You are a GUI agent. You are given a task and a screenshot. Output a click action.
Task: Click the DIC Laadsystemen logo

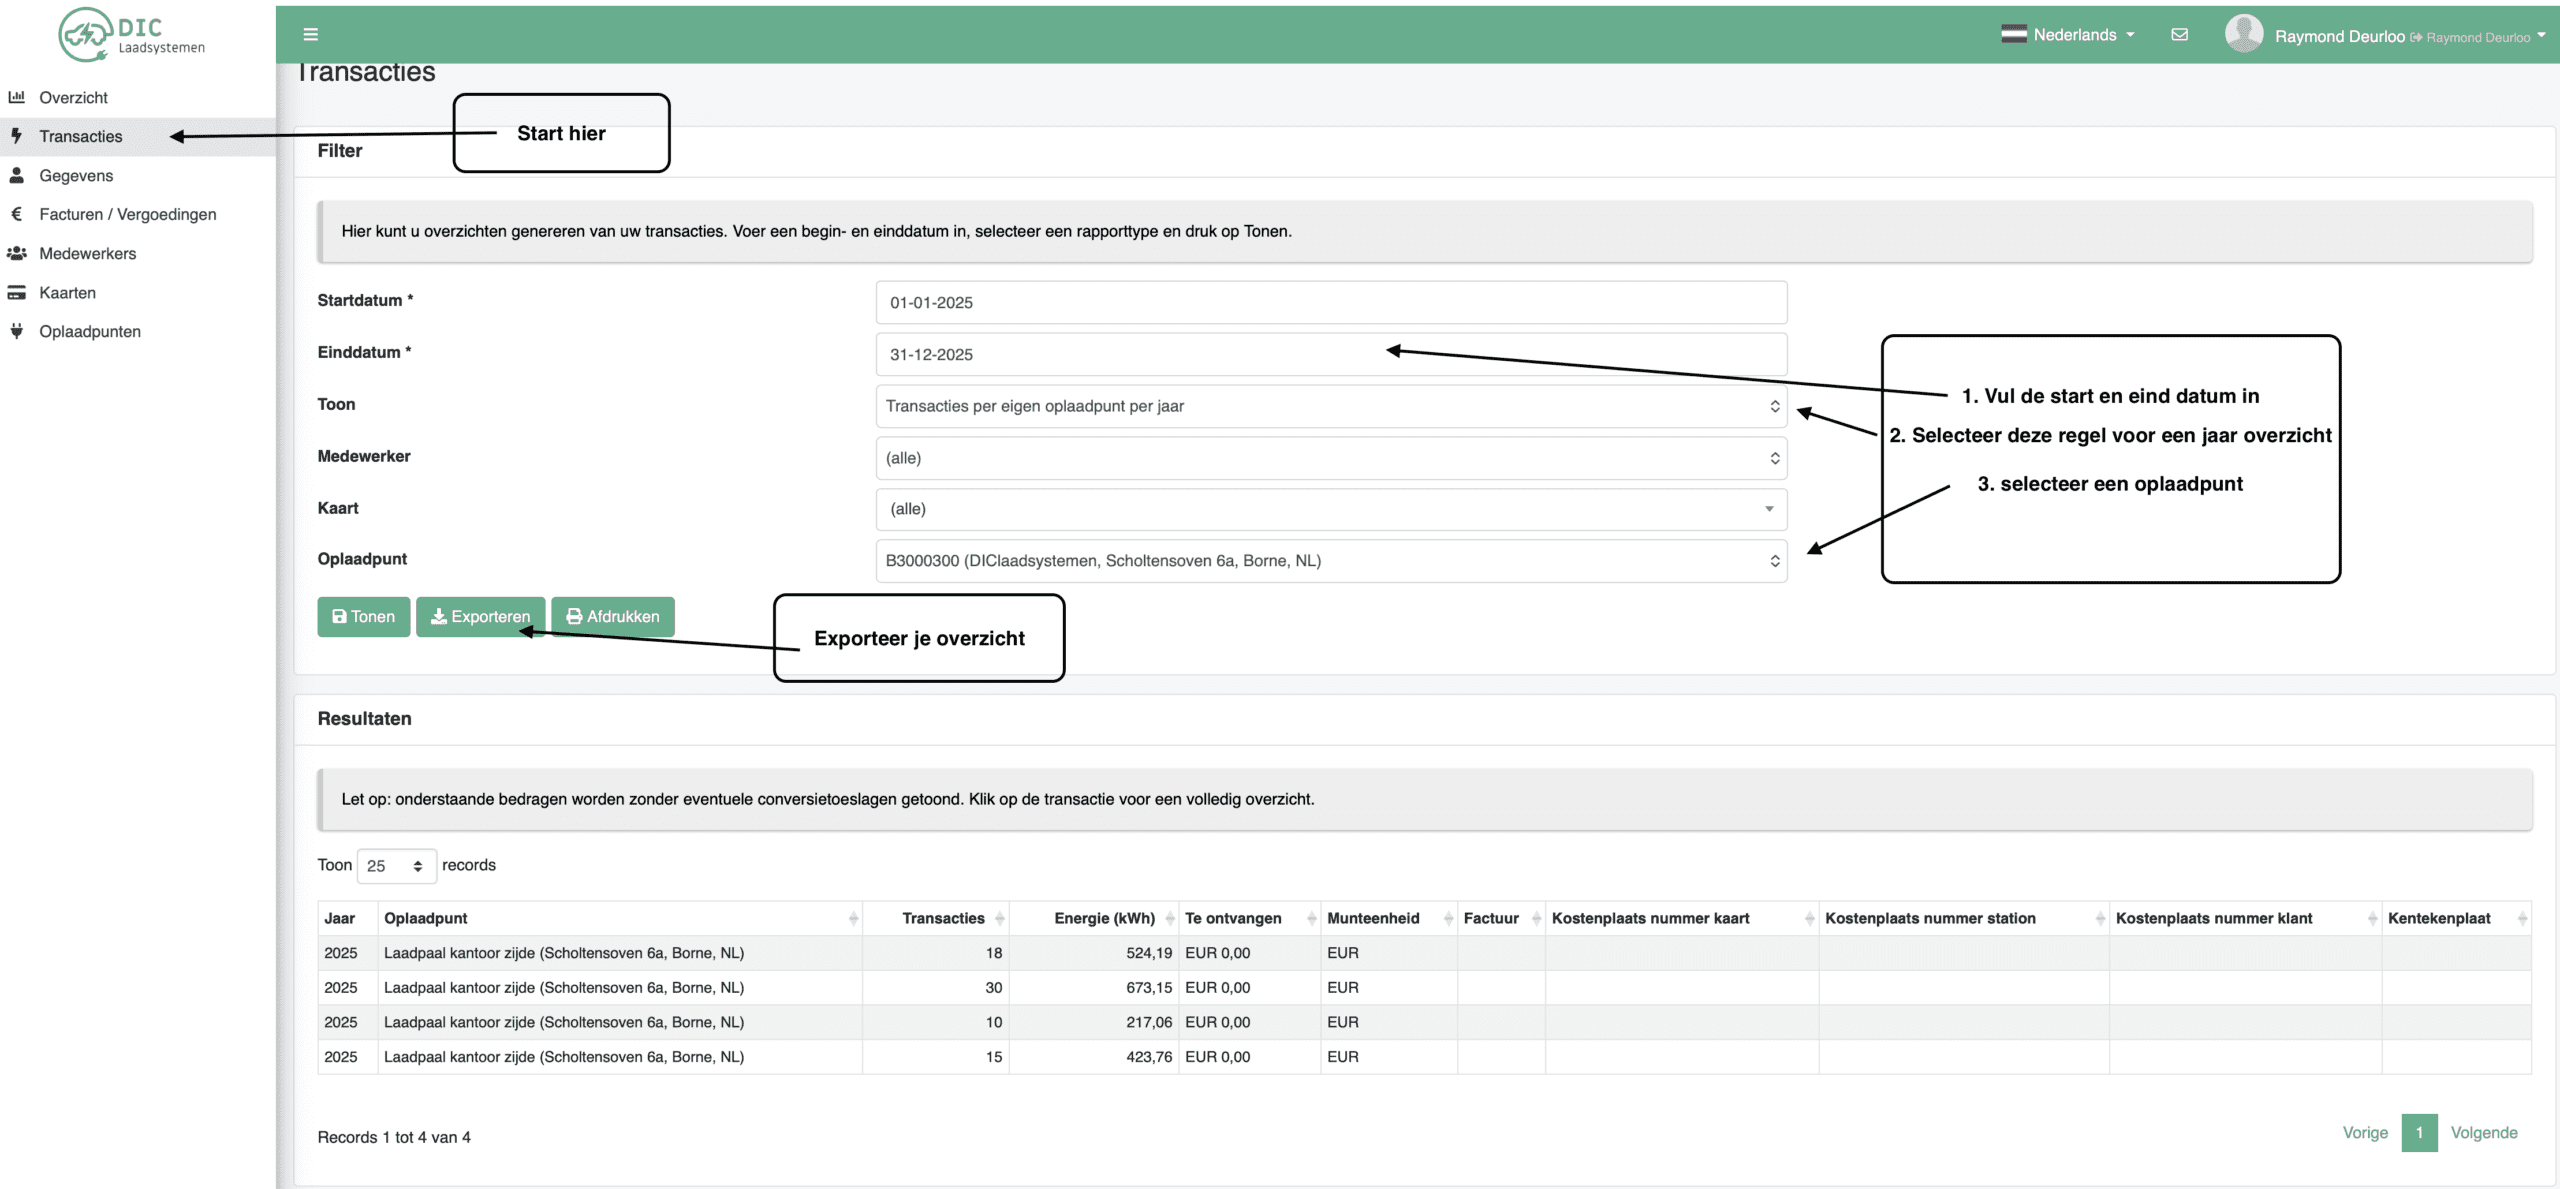point(131,35)
